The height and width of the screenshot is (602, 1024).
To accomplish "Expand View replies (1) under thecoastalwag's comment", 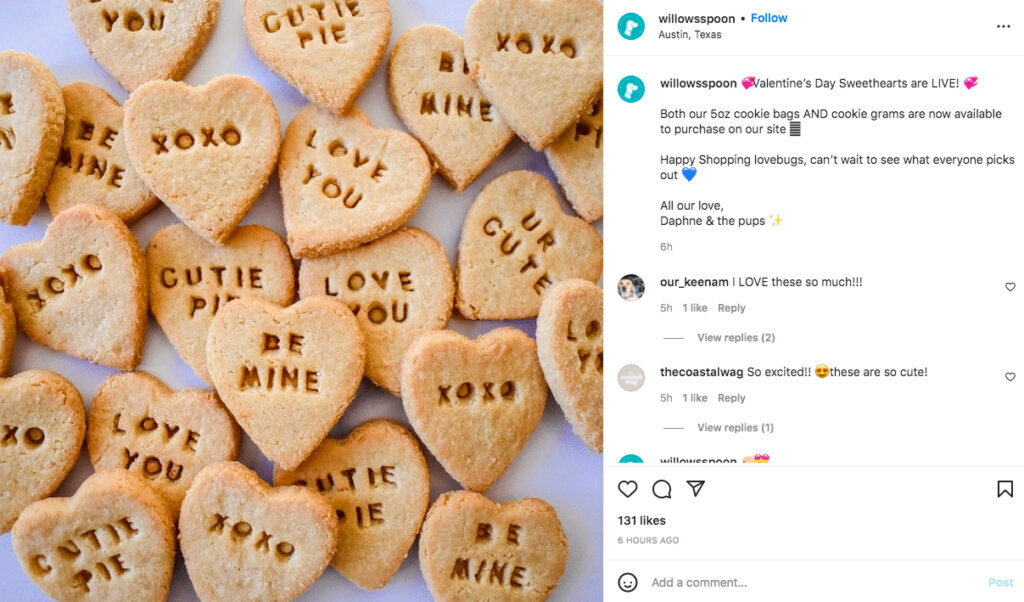I will 736,427.
